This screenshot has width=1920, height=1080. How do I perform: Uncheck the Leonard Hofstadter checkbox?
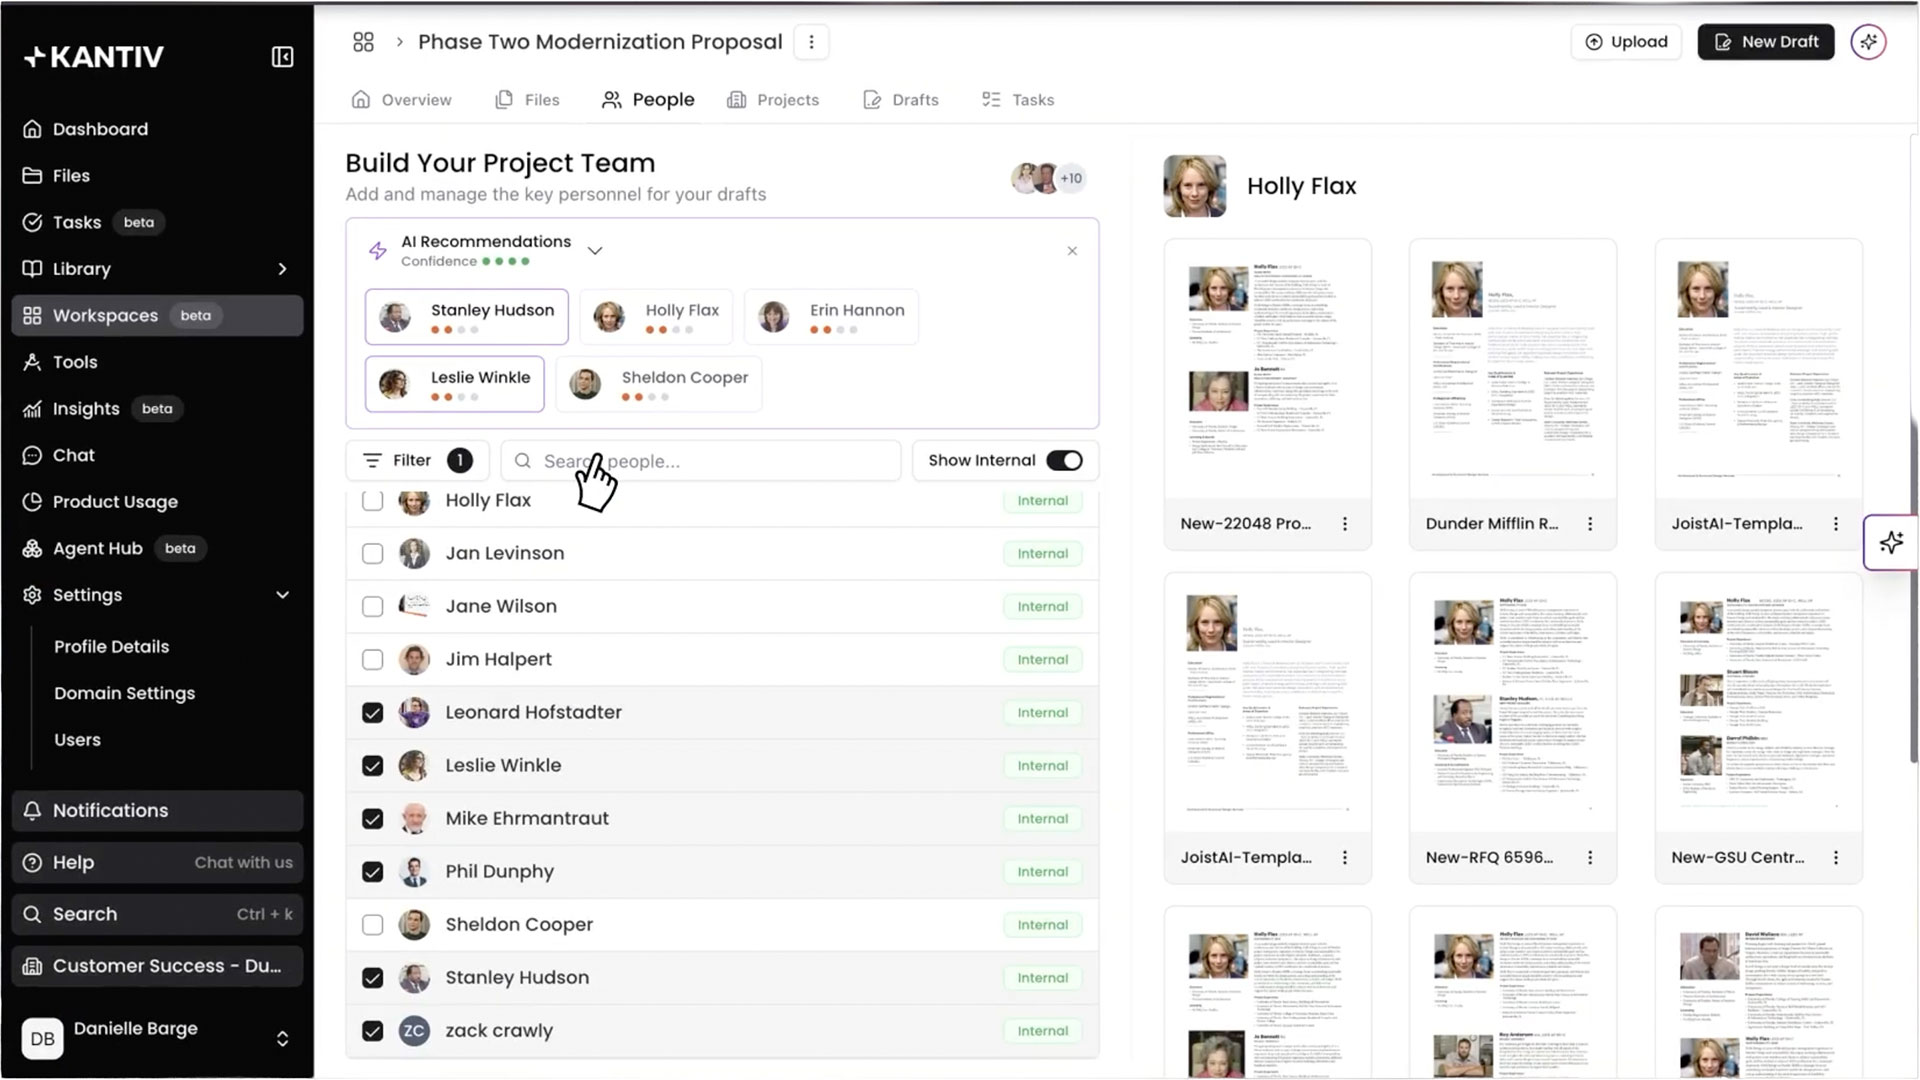pos(372,712)
